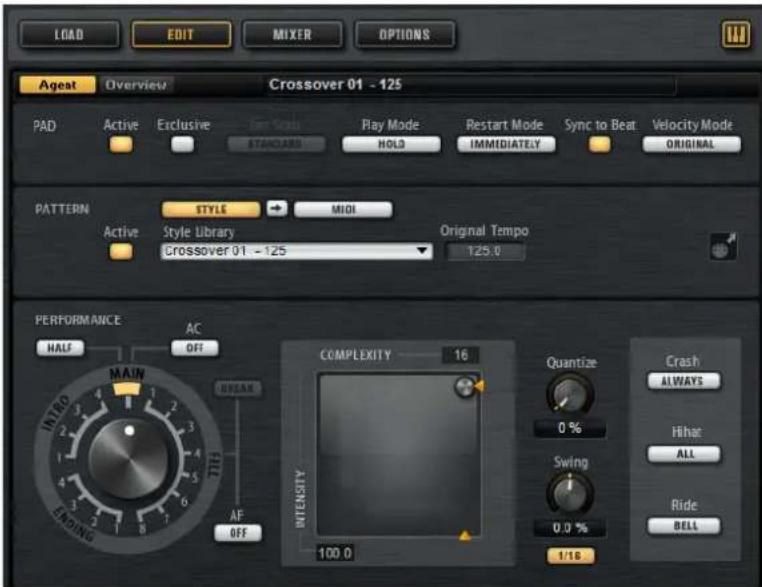The image size is (762, 587).
Task: Switch to the EDIT page
Action: point(181,35)
